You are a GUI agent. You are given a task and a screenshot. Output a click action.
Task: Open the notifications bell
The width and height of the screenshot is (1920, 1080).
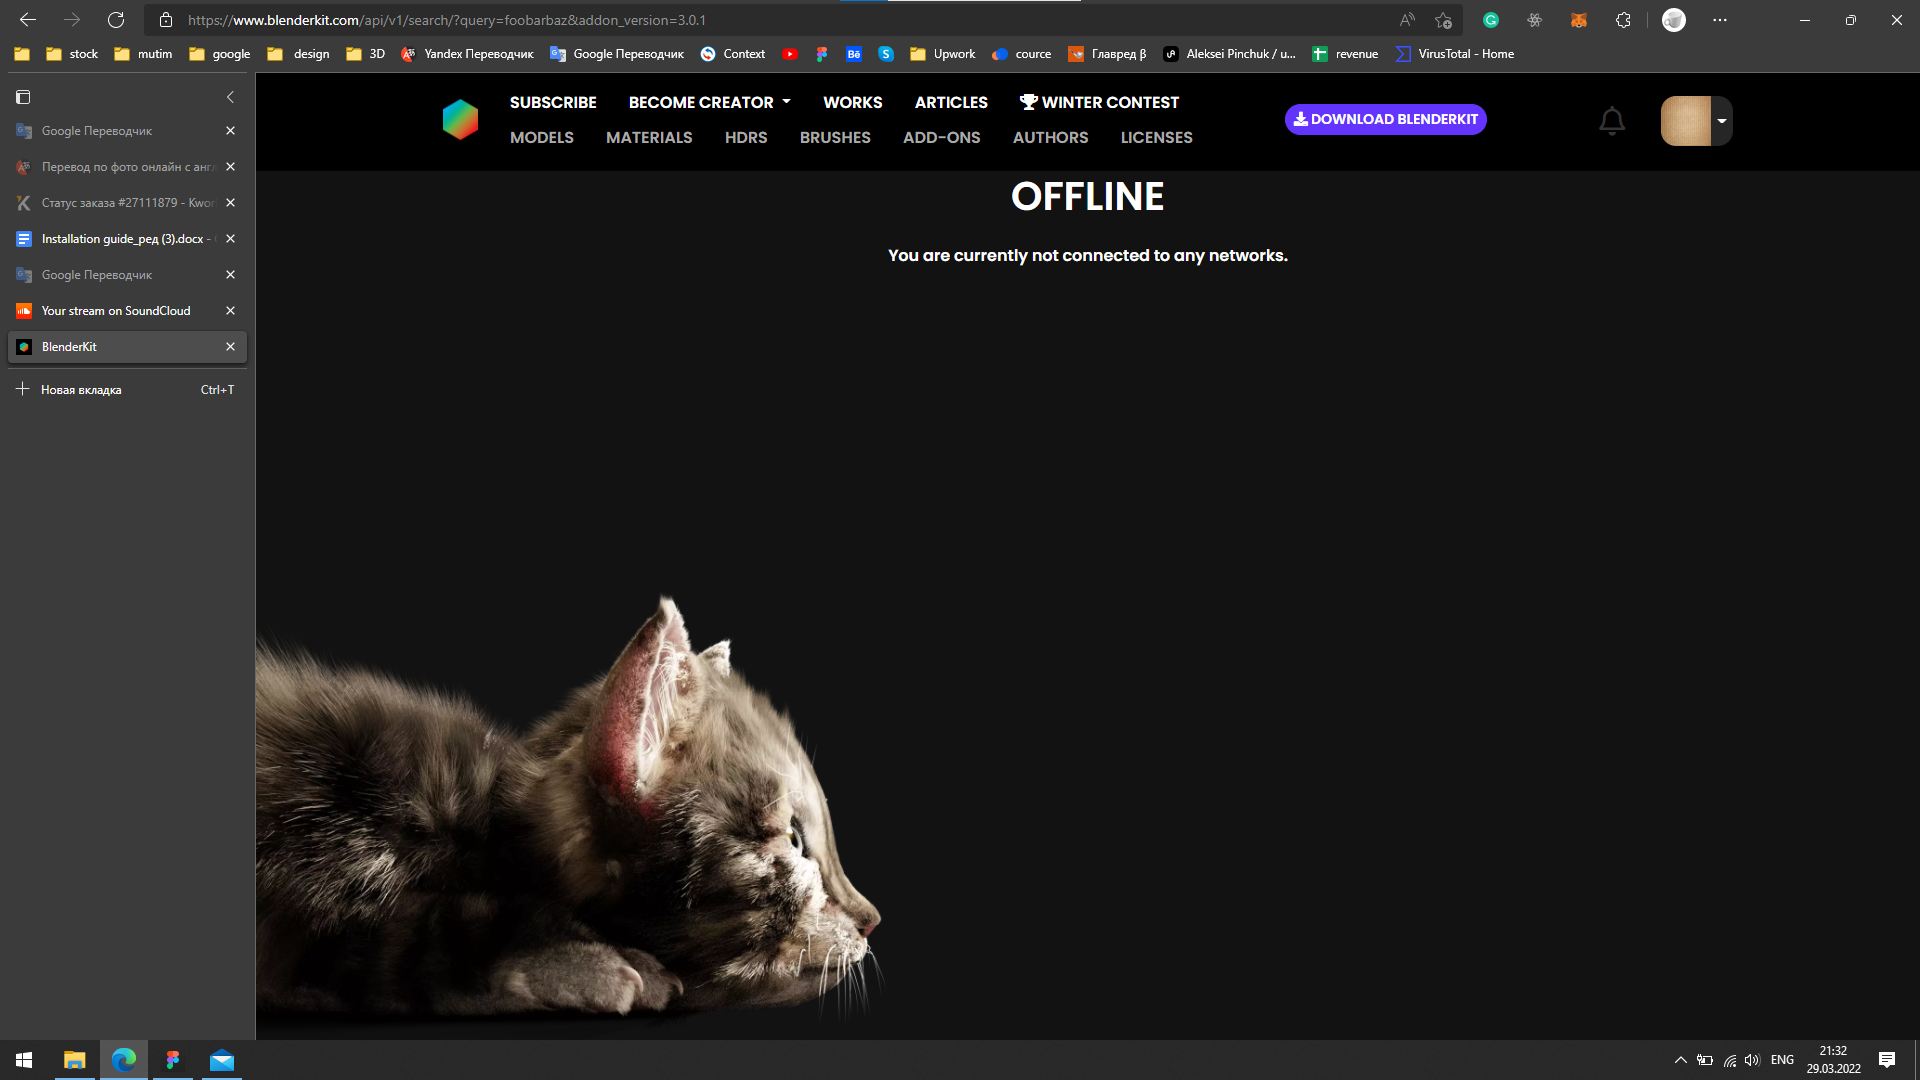pyautogui.click(x=1611, y=121)
